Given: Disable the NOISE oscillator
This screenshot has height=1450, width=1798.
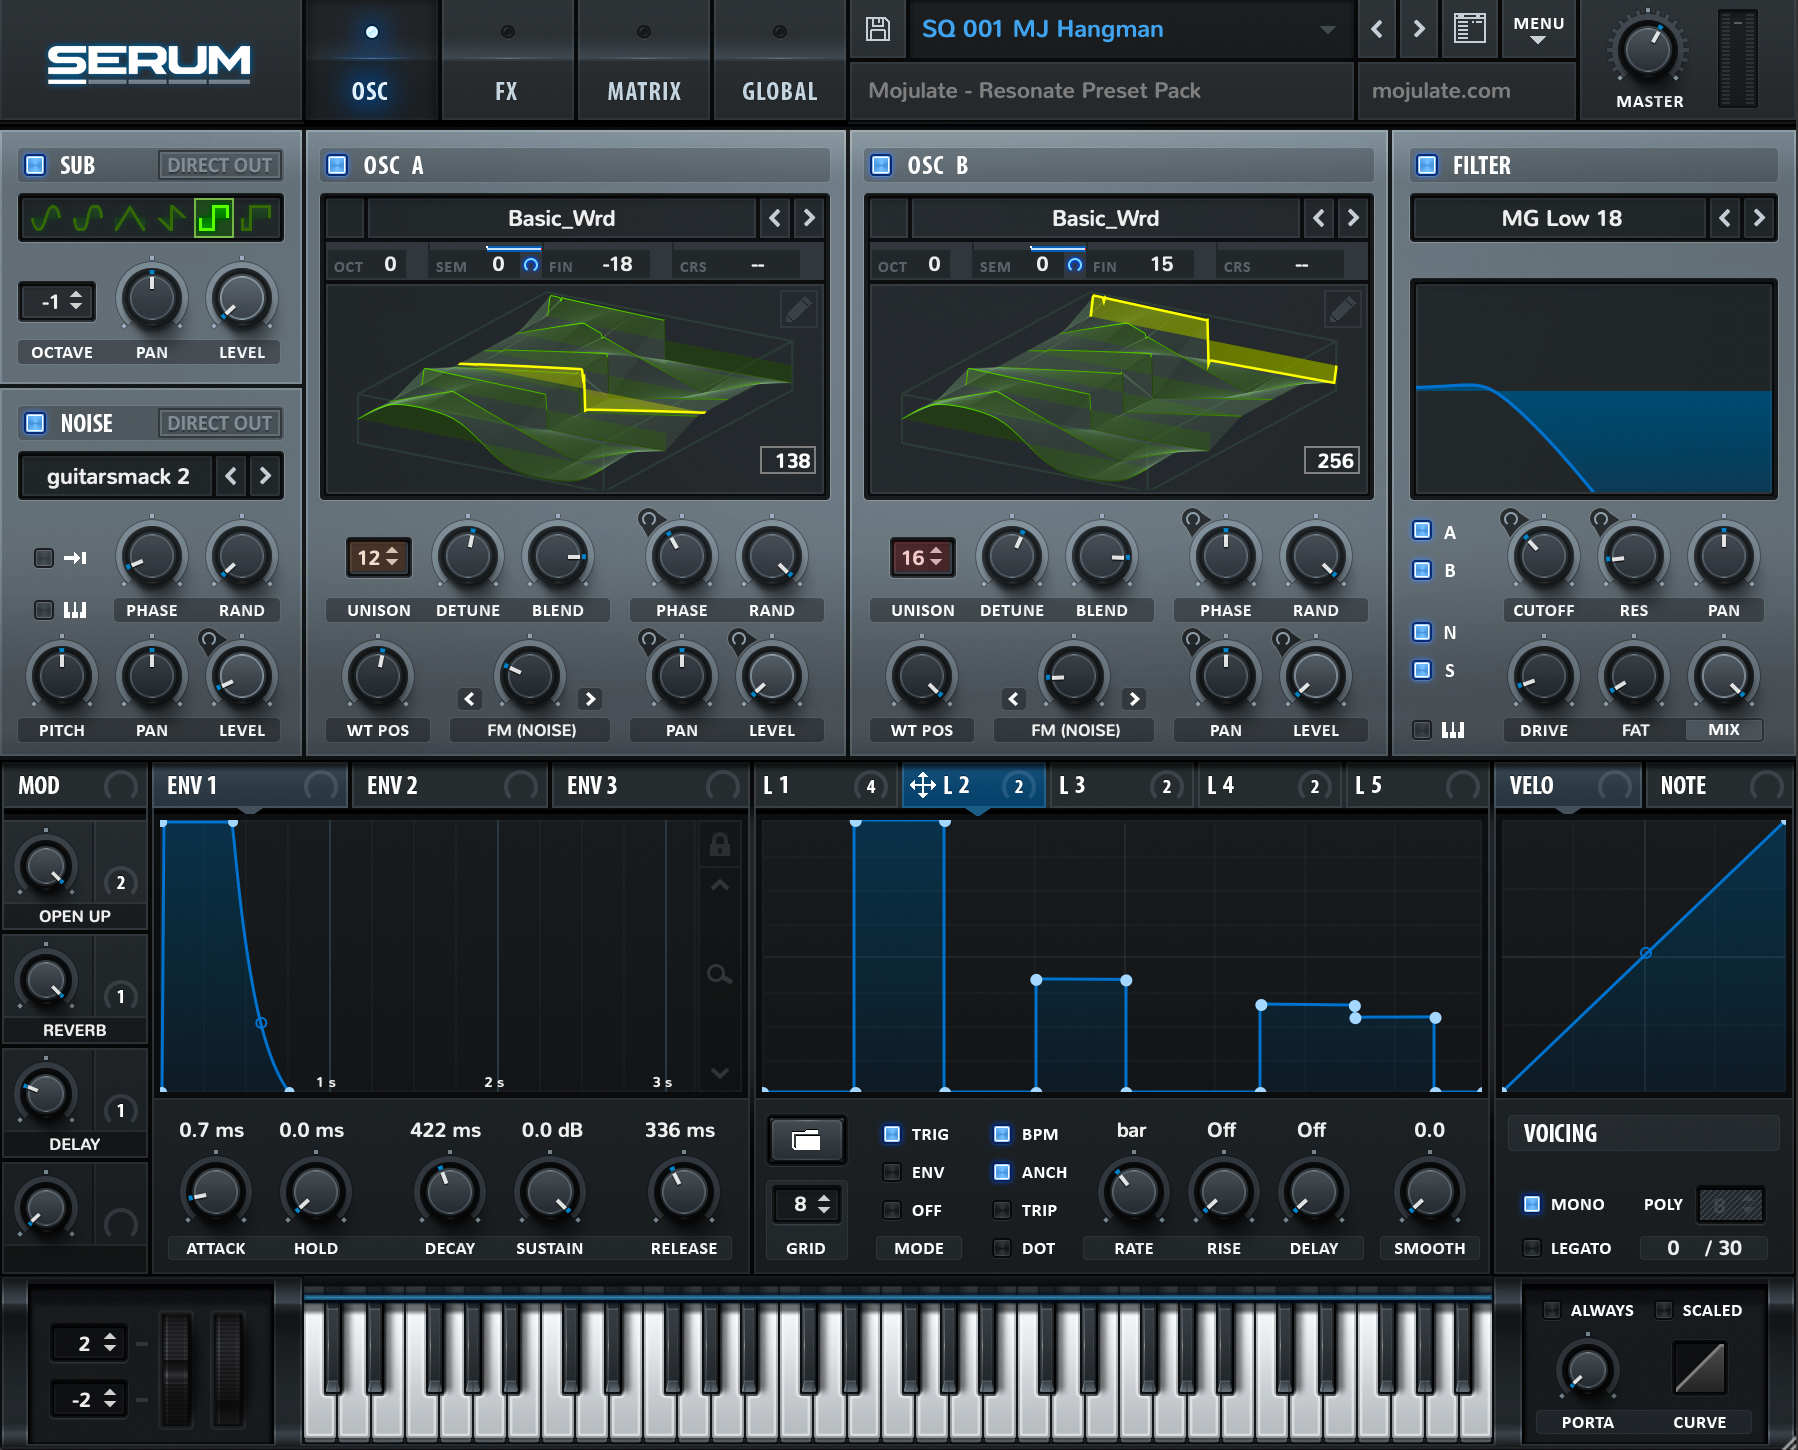Looking at the screenshot, I should point(35,423).
